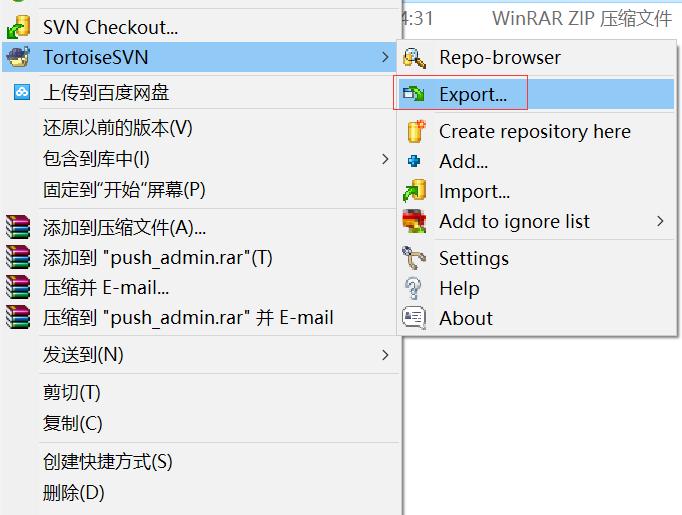Choose 添加到 "push_admin.rar"(T) option
Viewport: 682px width, 515px height.
157,258
